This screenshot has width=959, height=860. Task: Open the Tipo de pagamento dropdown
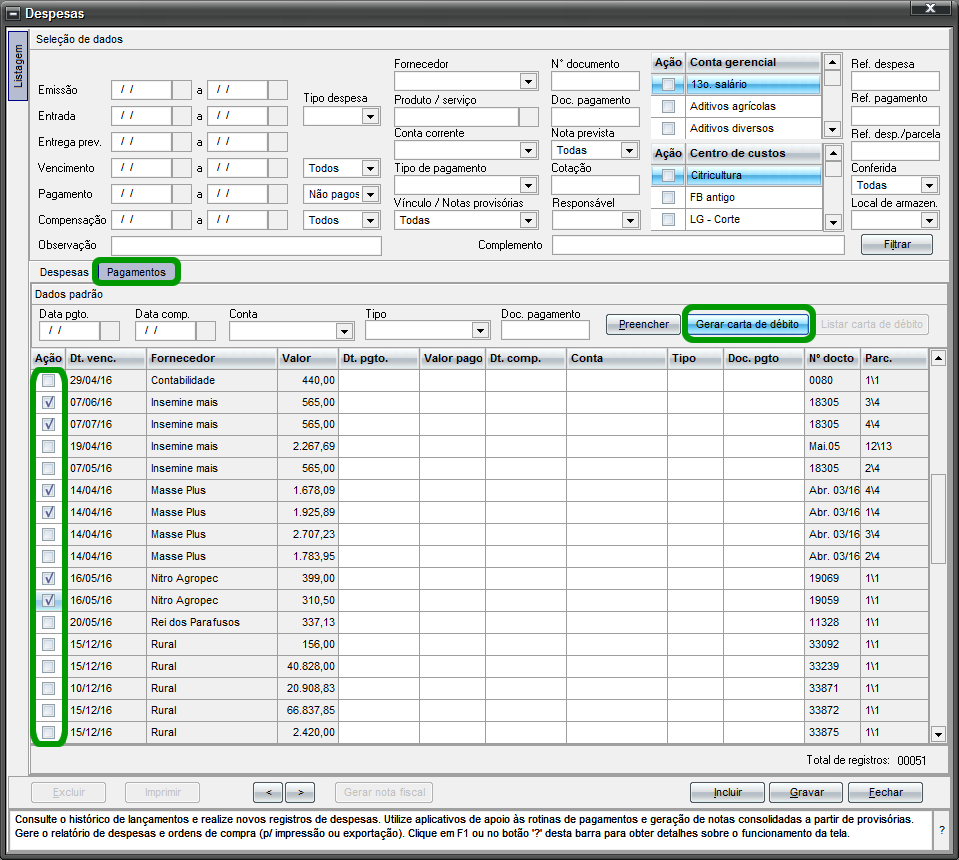pos(528,185)
